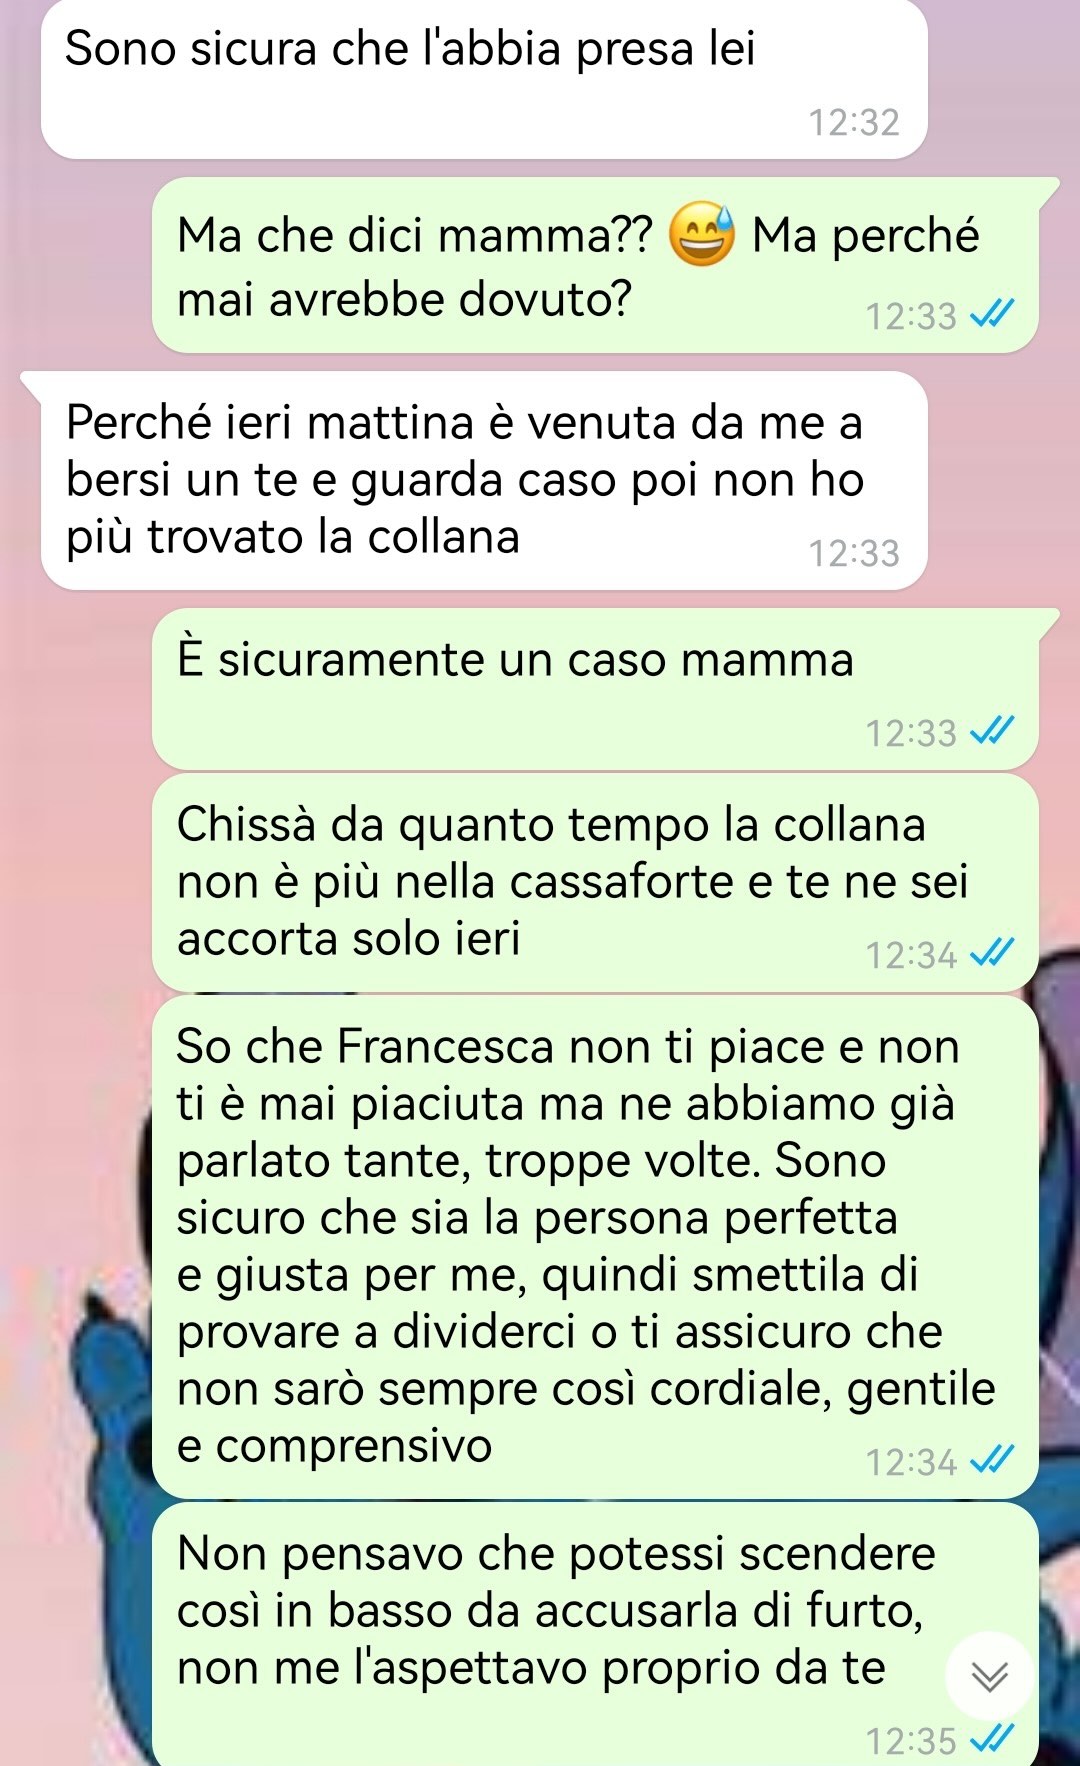Click the word 'Francesca' in the long message
The width and height of the screenshot is (1080, 1766).
point(445,1047)
